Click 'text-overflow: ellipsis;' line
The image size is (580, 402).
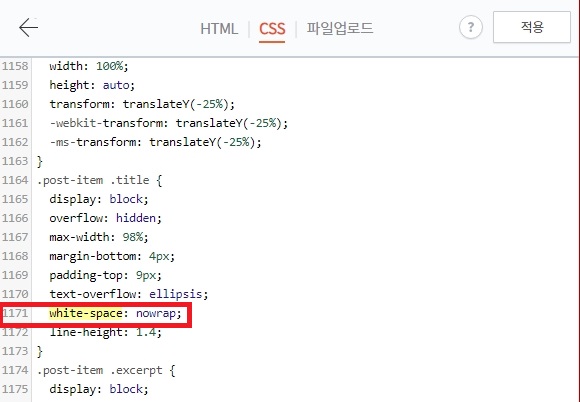(x=129, y=294)
